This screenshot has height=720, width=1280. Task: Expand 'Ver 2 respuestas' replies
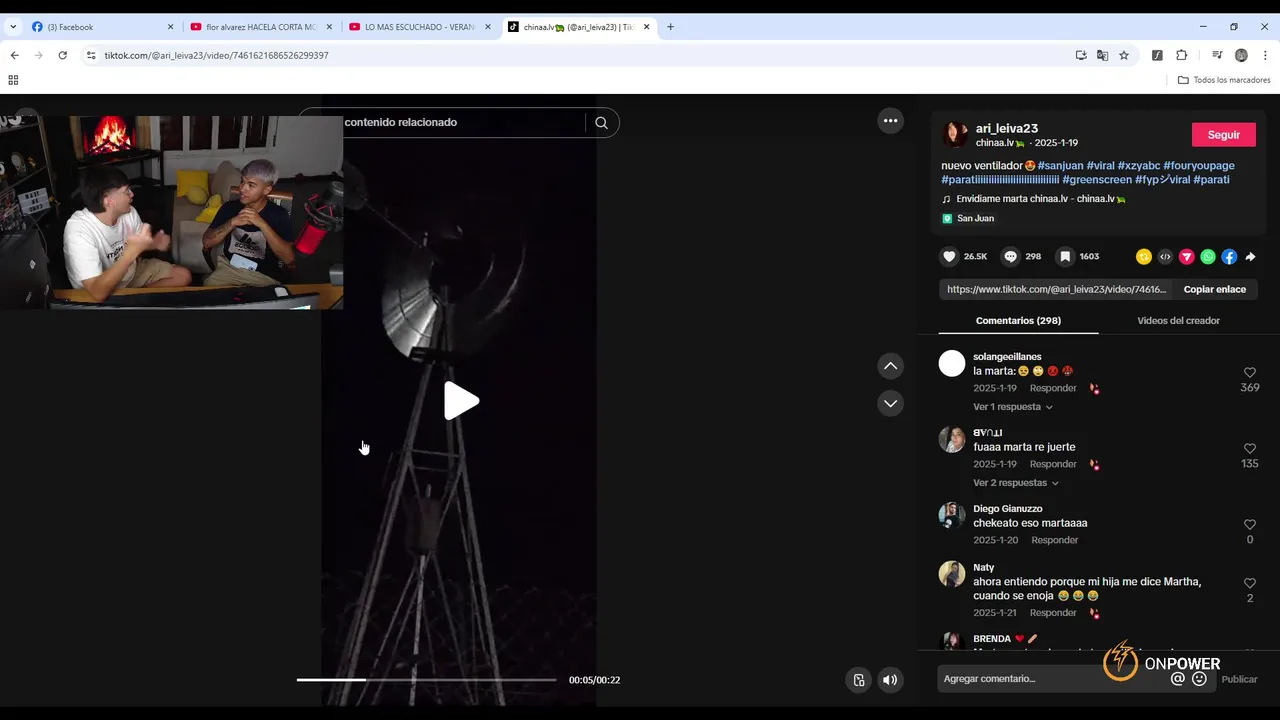(x=1016, y=483)
